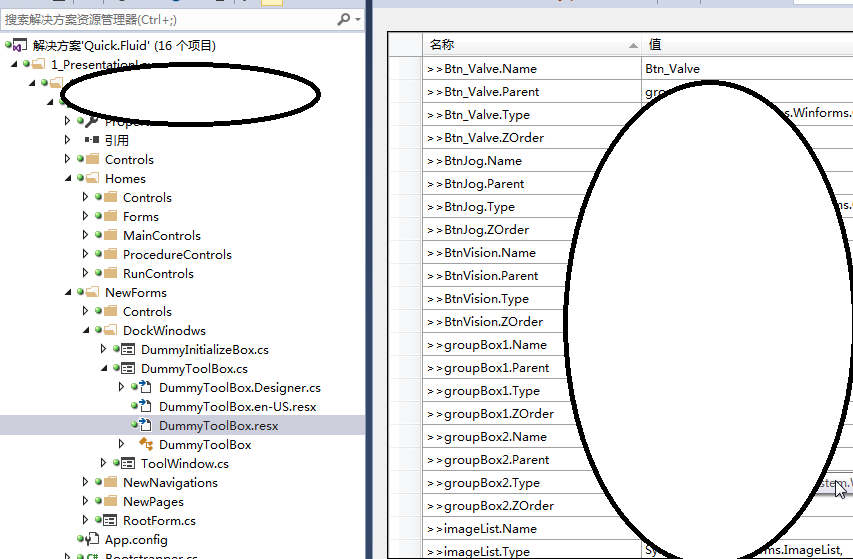This screenshot has width=853, height=559.
Task: Select the DummyToolBox class icon
Action: click(146, 444)
